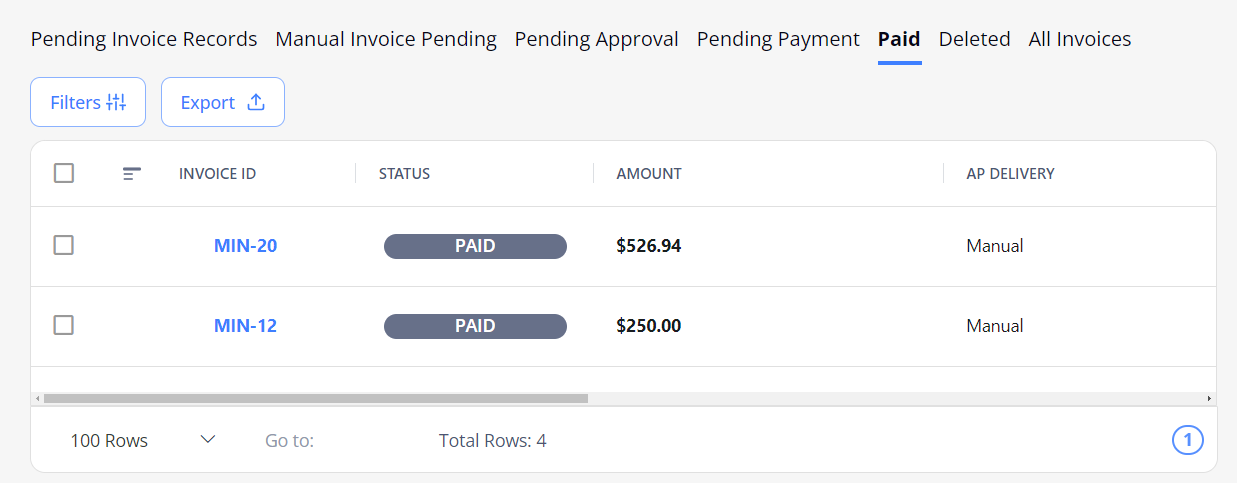Open the Filters sliders button
1237x483 pixels.
click(88, 102)
